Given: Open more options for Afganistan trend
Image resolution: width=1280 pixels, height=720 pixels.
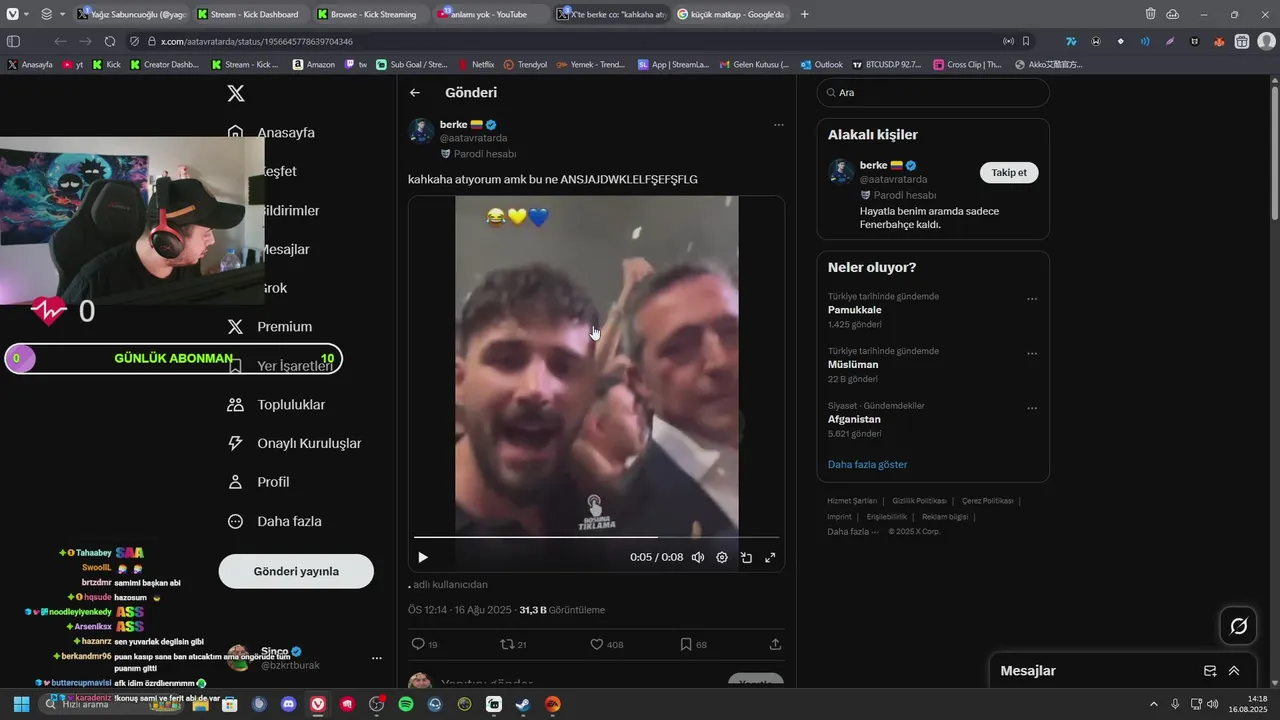Looking at the screenshot, I should pyautogui.click(x=1032, y=408).
